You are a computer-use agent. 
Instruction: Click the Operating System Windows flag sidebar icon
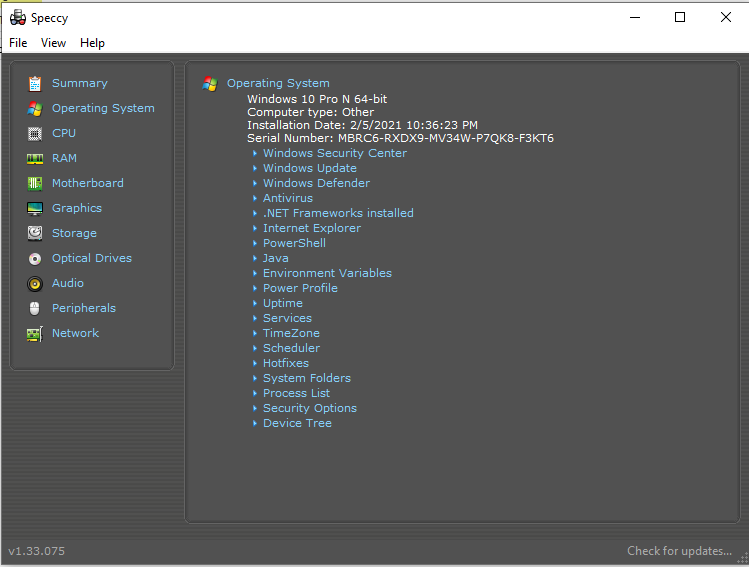click(x=35, y=108)
